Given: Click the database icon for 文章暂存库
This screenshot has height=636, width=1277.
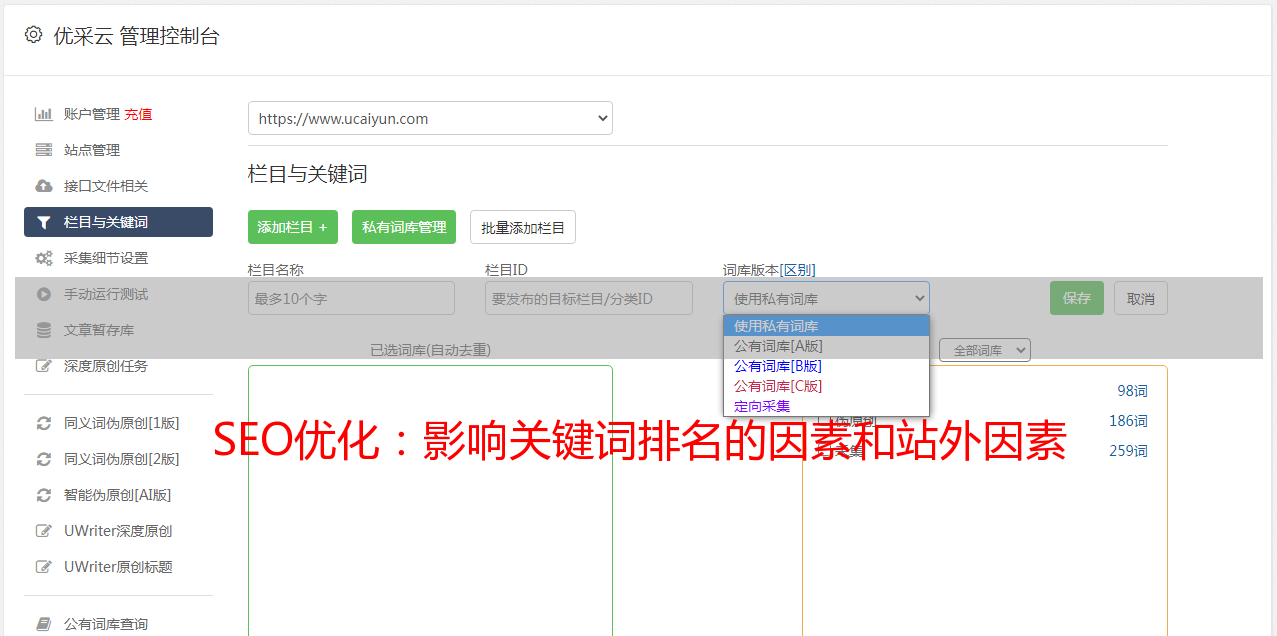Looking at the screenshot, I should (x=44, y=330).
